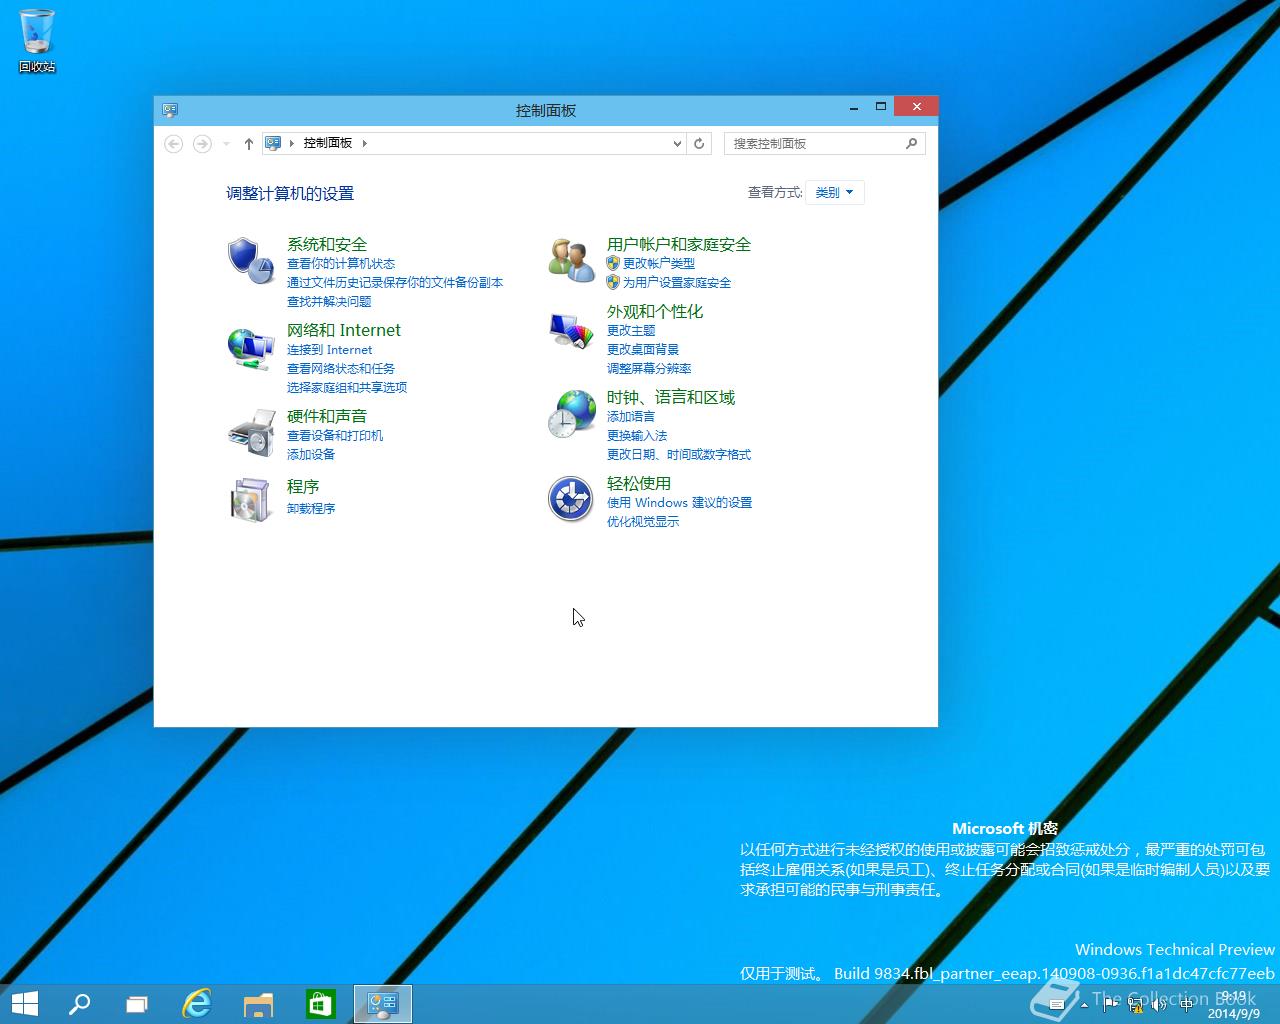Refresh the control panel view
The width and height of the screenshot is (1280, 1024).
click(699, 144)
